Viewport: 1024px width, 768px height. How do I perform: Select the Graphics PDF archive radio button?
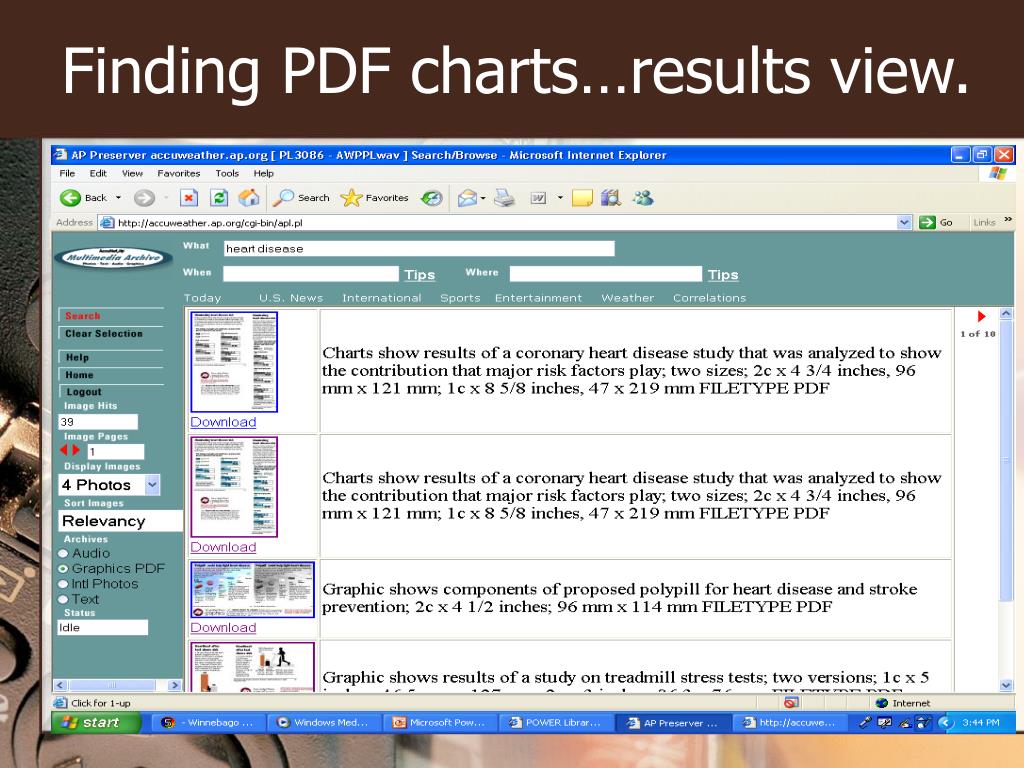click(63, 569)
